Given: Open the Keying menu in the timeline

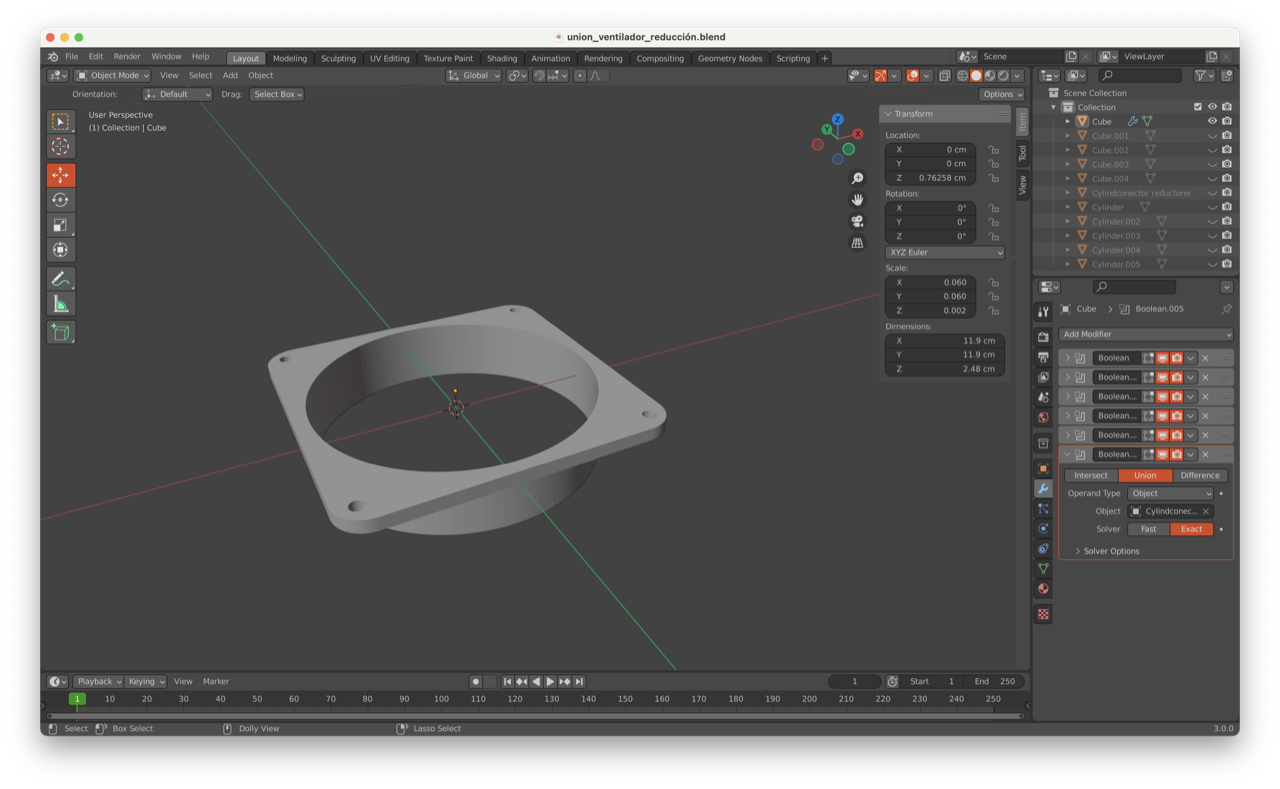Looking at the screenshot, I should point(146,681).
